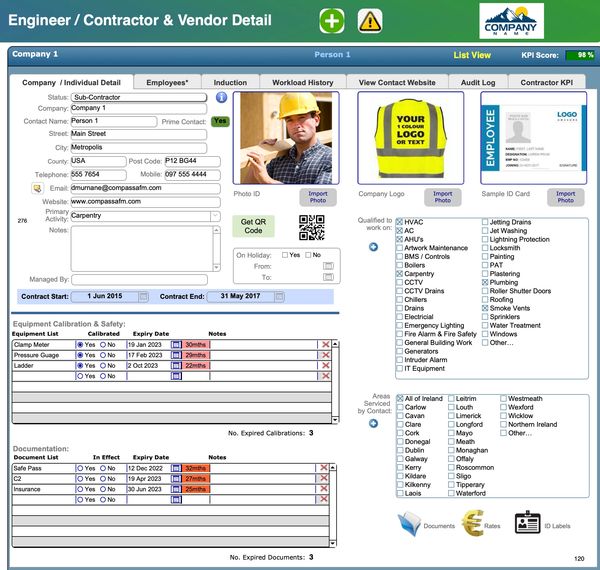This screenshot has height=570, width=600.
Task: Open the Contract Start date picker
Action: coord(143,296)
